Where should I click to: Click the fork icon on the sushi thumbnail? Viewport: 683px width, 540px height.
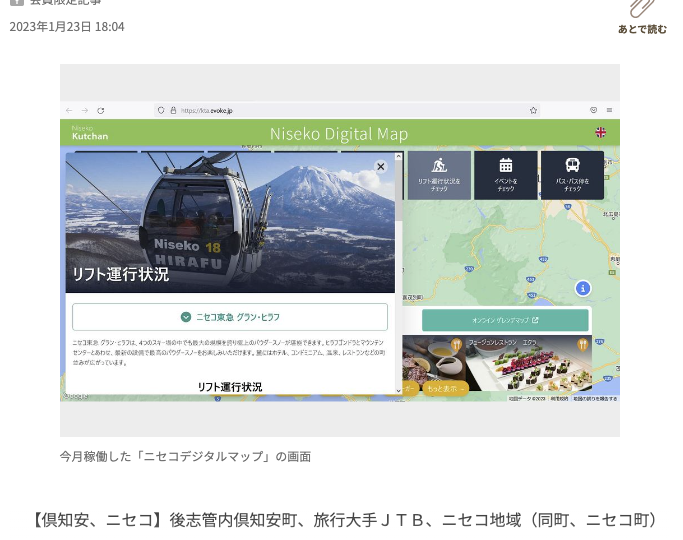(582, 344)
